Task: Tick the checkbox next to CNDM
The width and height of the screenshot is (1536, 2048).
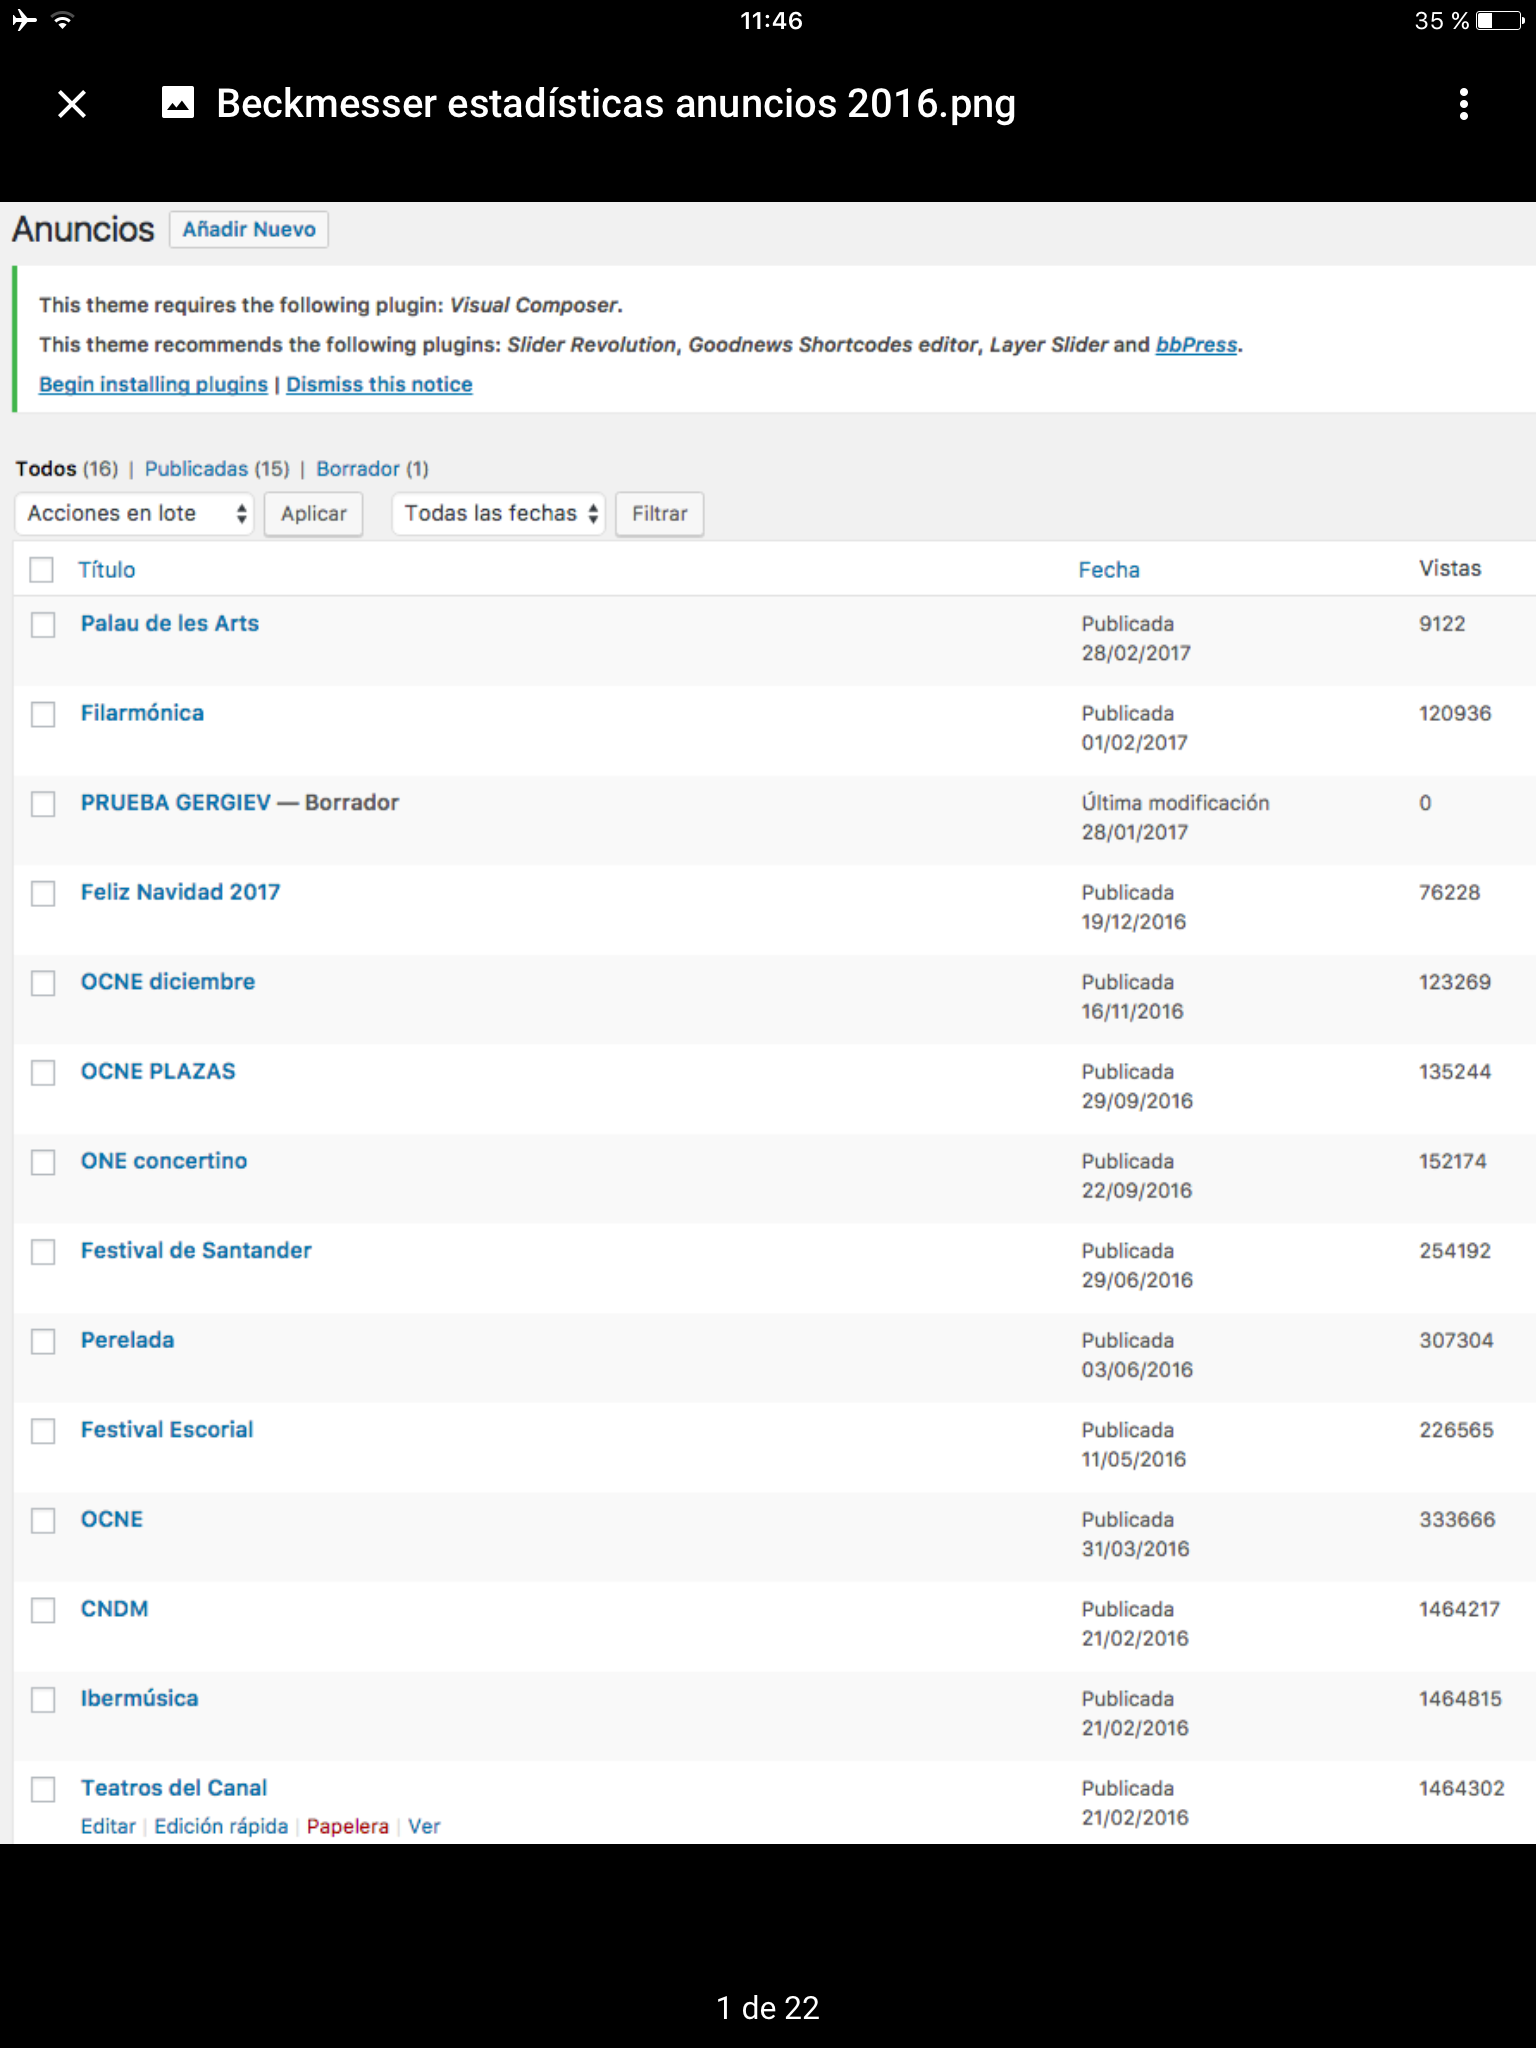Action: 43,1610
